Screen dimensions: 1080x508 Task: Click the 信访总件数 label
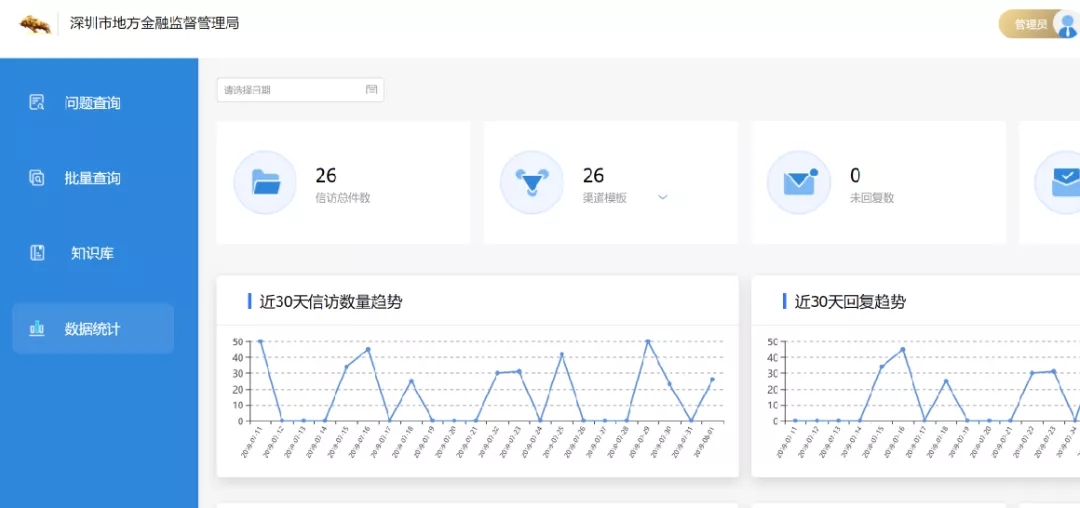(343, 198)
